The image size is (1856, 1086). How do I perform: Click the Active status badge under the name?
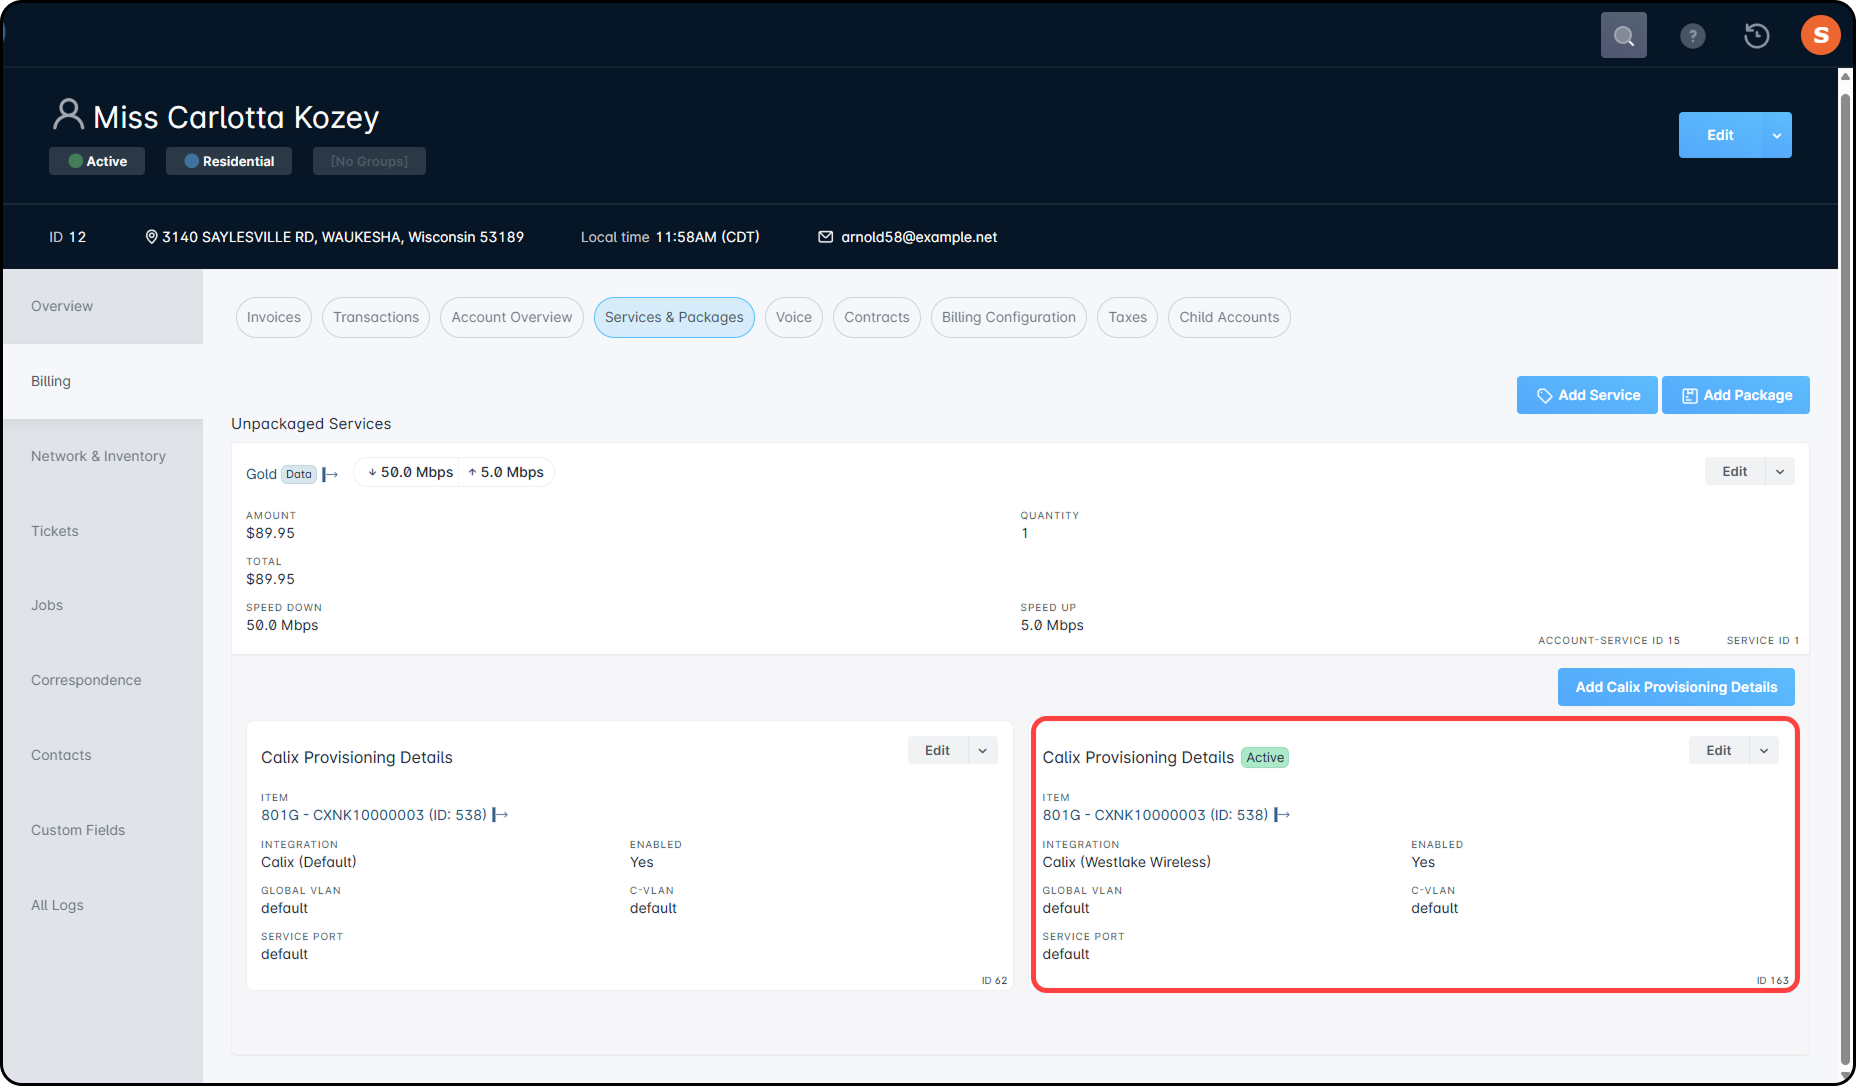pyautogui.click(x=97, y=161)
